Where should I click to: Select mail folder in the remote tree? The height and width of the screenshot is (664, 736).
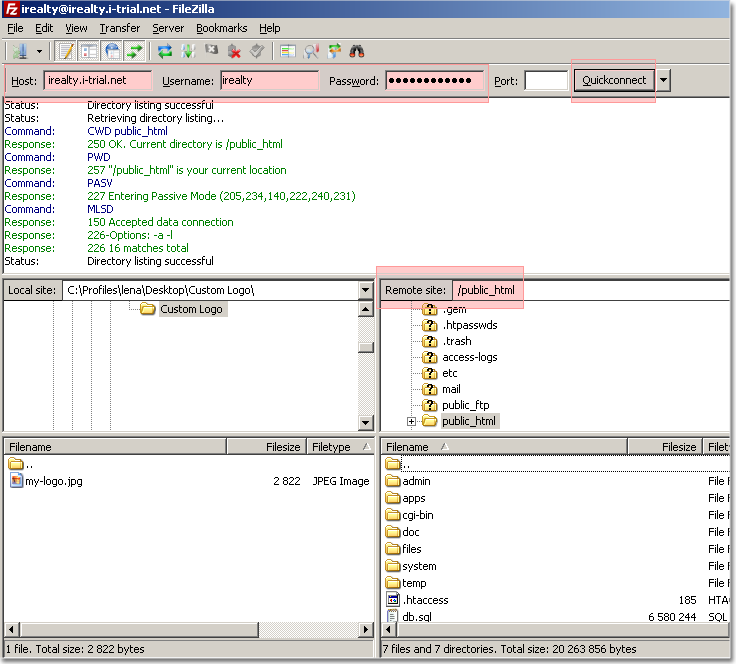(x=451, y=389)
